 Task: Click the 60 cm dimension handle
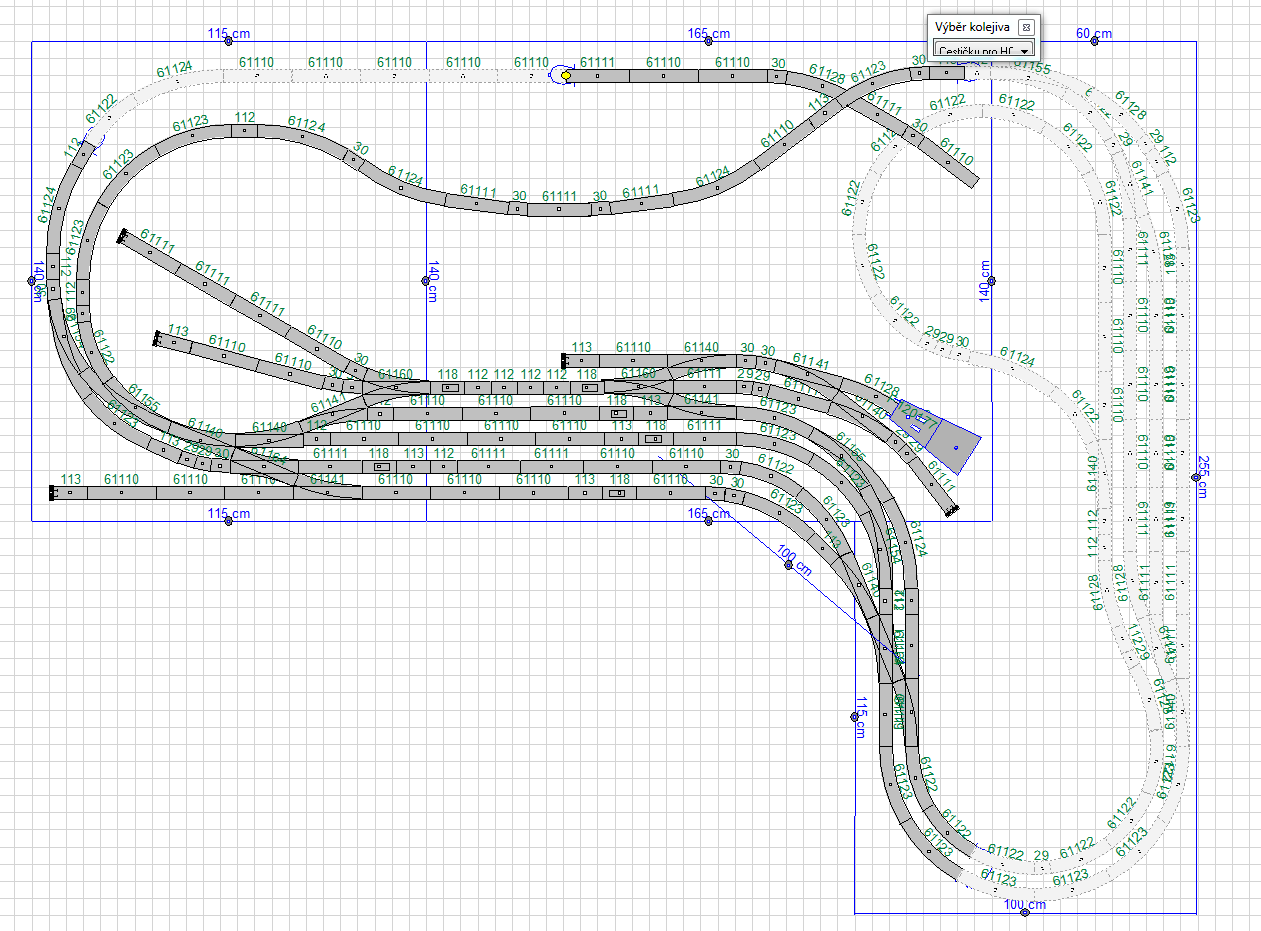click(x=1095, y=41)
